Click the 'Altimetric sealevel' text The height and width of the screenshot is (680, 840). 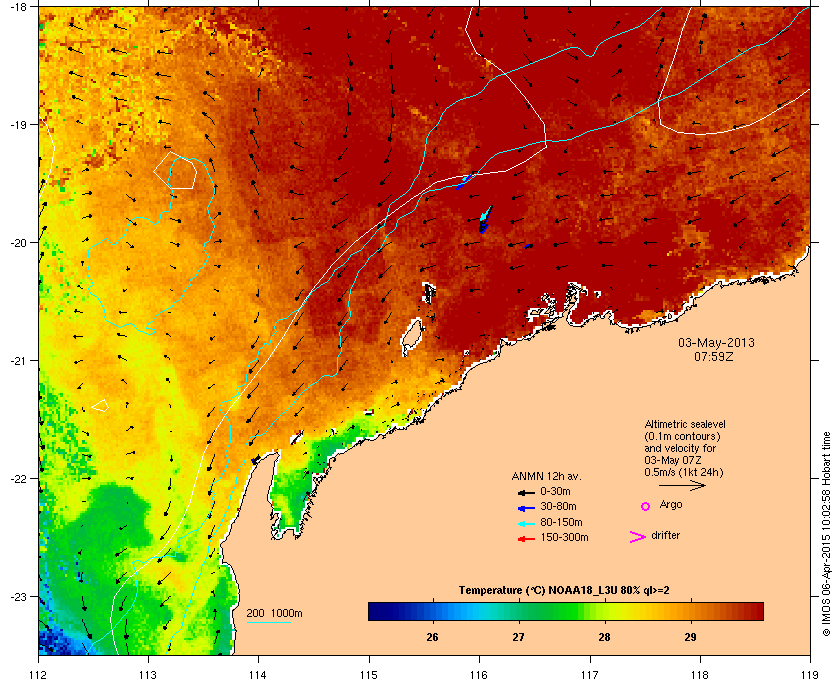(x=685, y=424)
